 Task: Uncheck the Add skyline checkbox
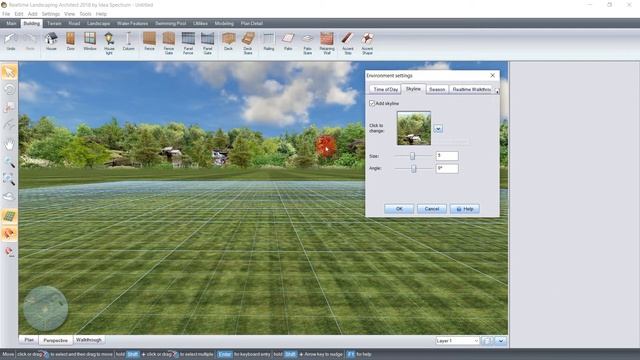coord(372,103)
